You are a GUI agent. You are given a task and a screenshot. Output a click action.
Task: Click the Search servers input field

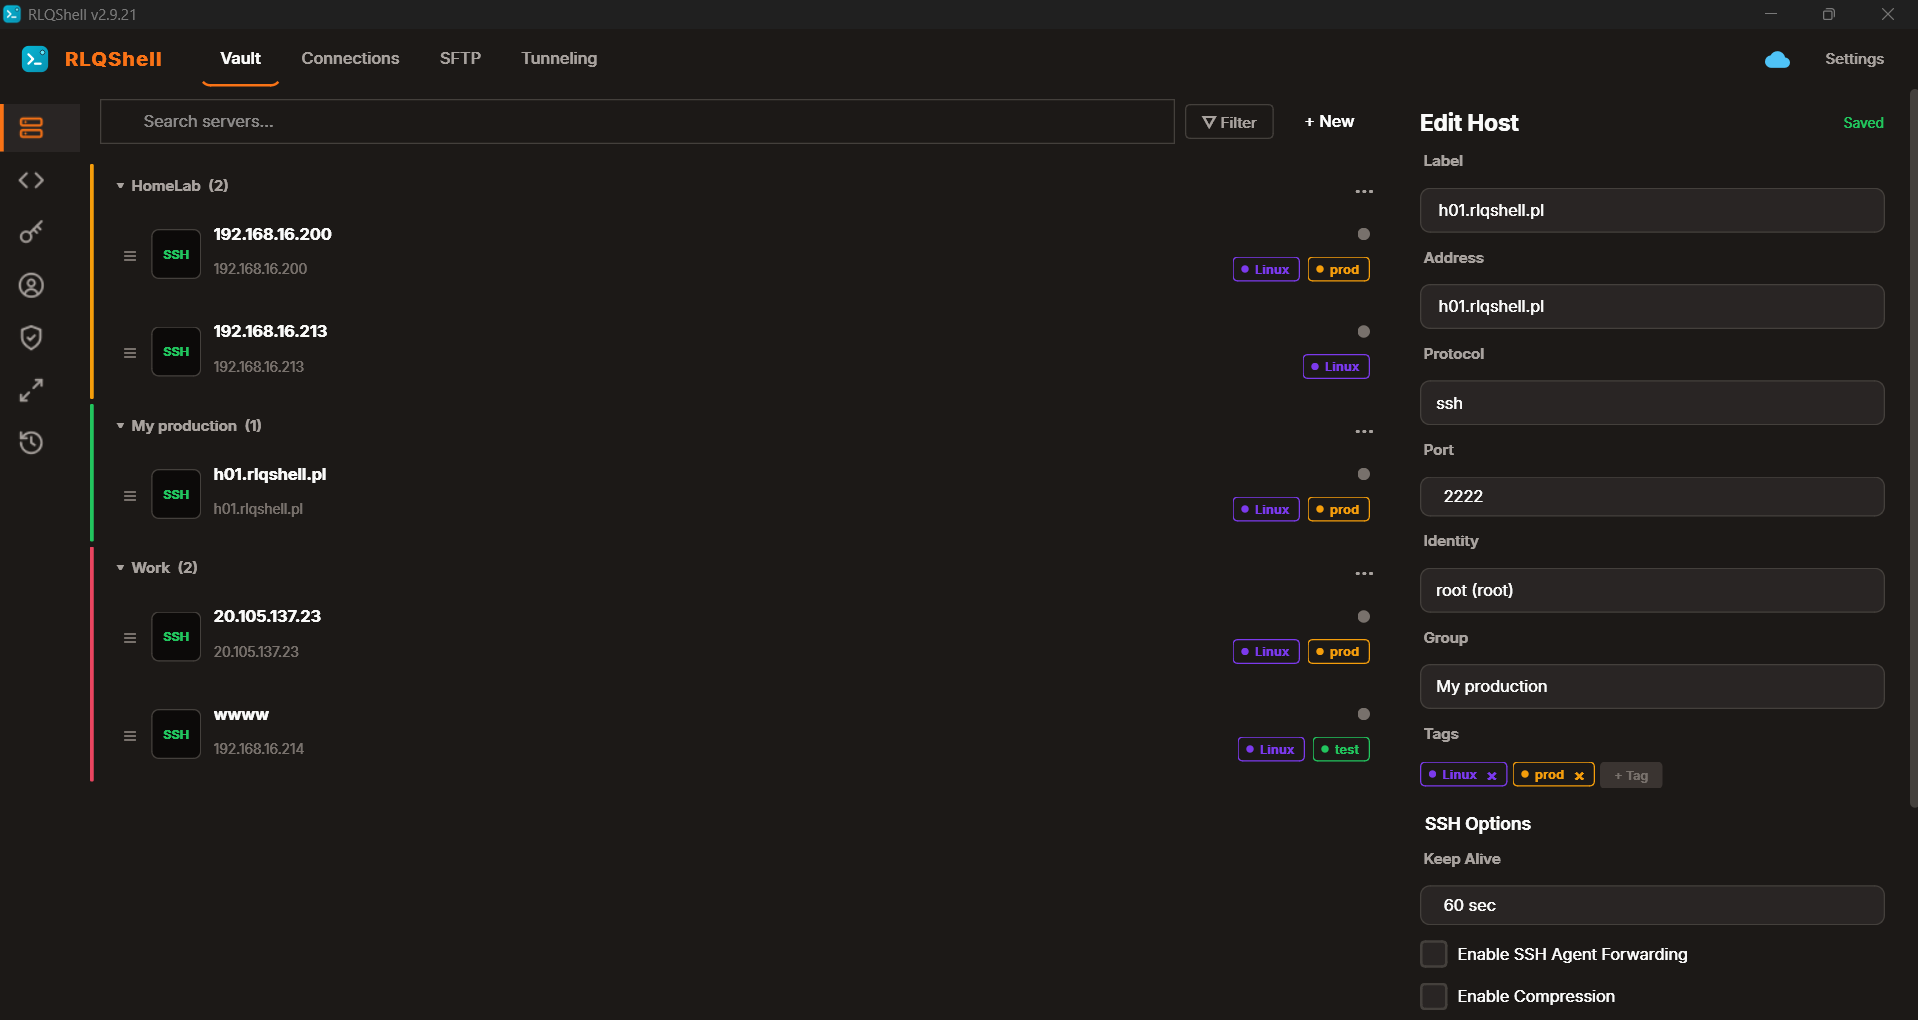(x=637, y=122)
